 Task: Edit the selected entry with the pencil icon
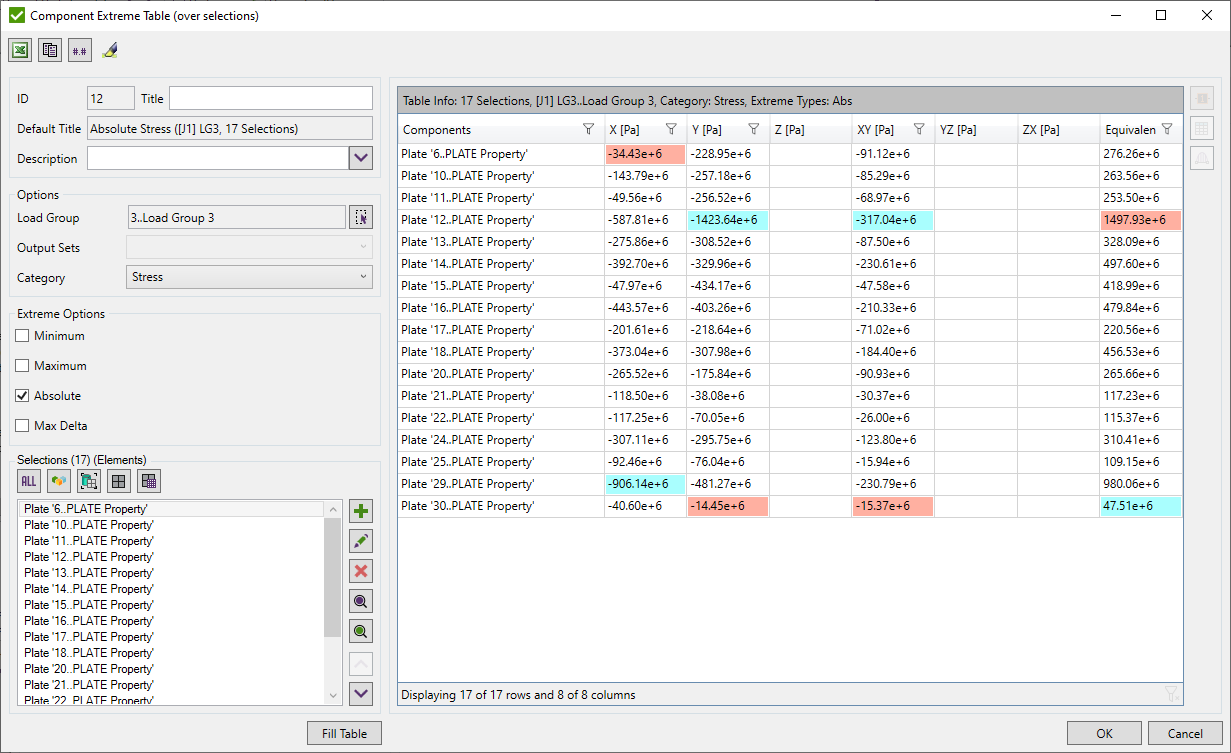pyautogui.click(x=360, y=540)
